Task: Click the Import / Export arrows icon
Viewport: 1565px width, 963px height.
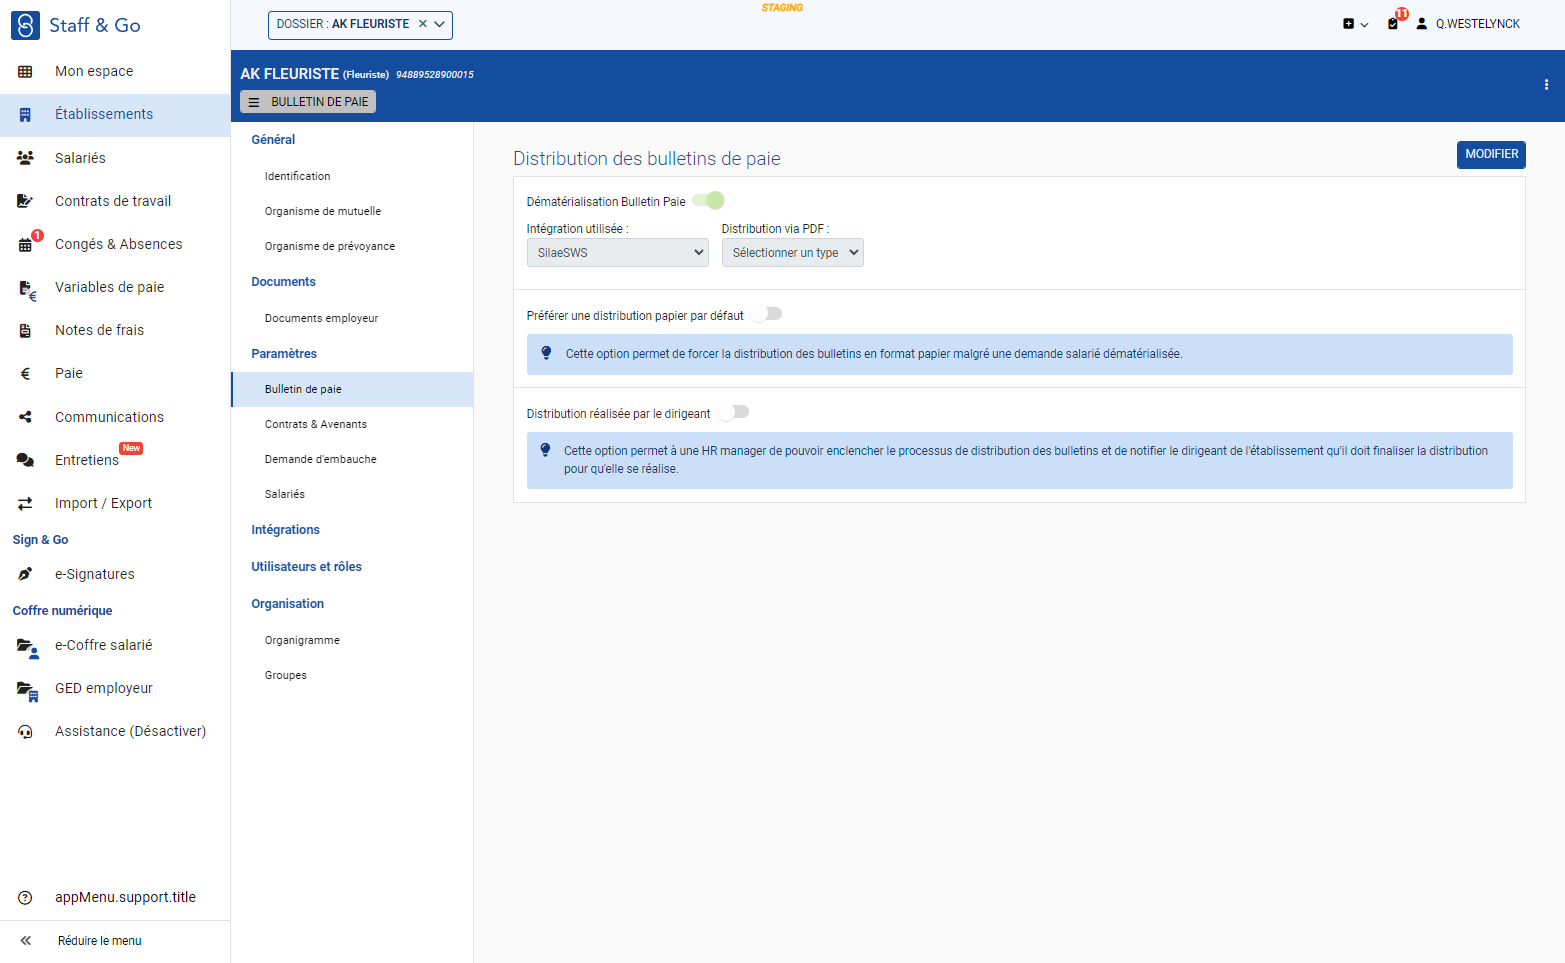Action: pos(25,503)
